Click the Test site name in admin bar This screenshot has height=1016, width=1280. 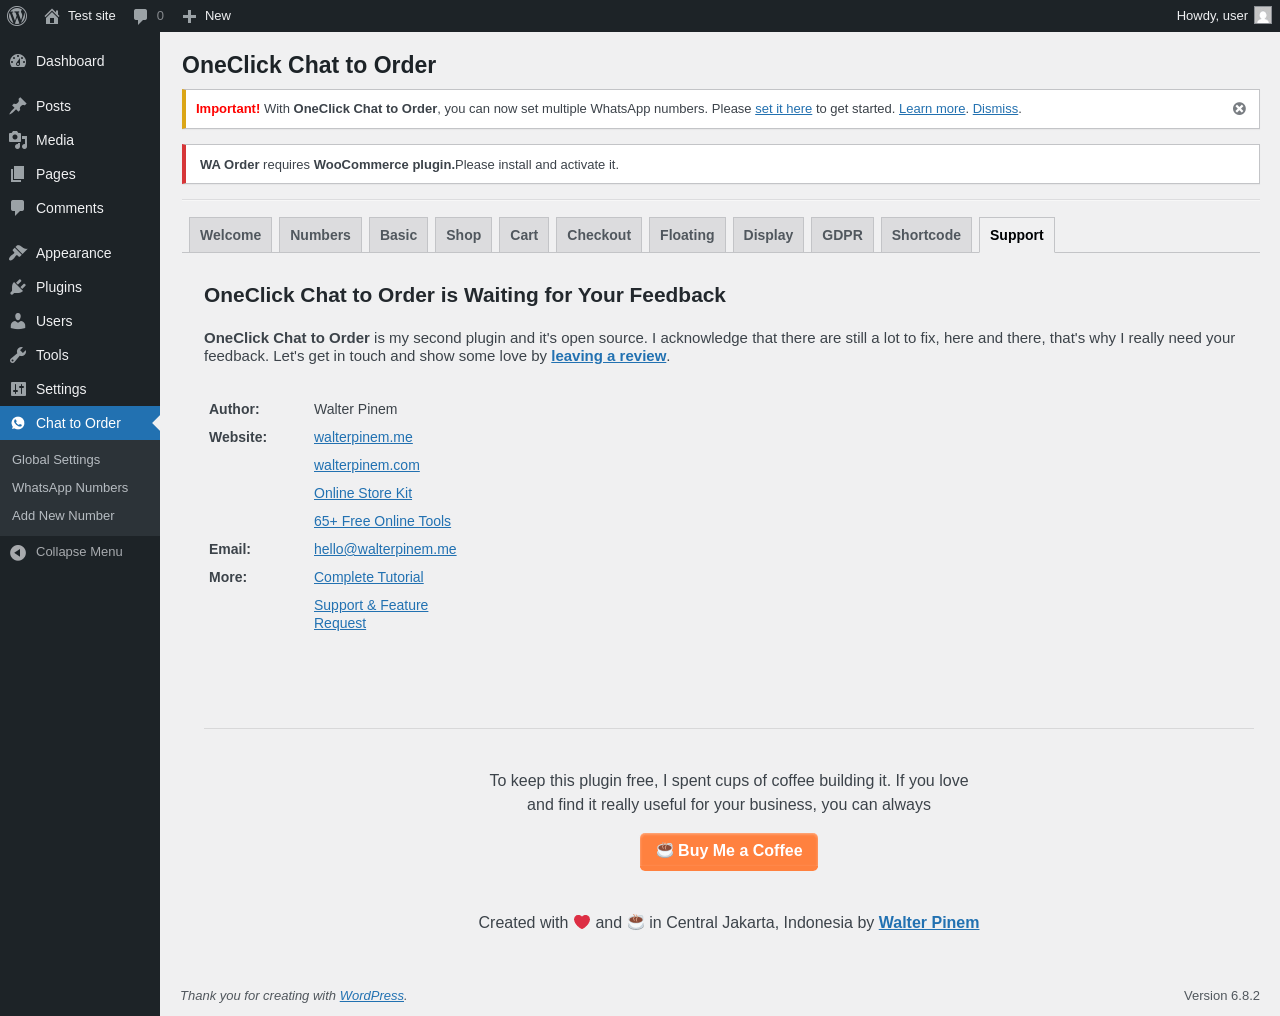92,16
